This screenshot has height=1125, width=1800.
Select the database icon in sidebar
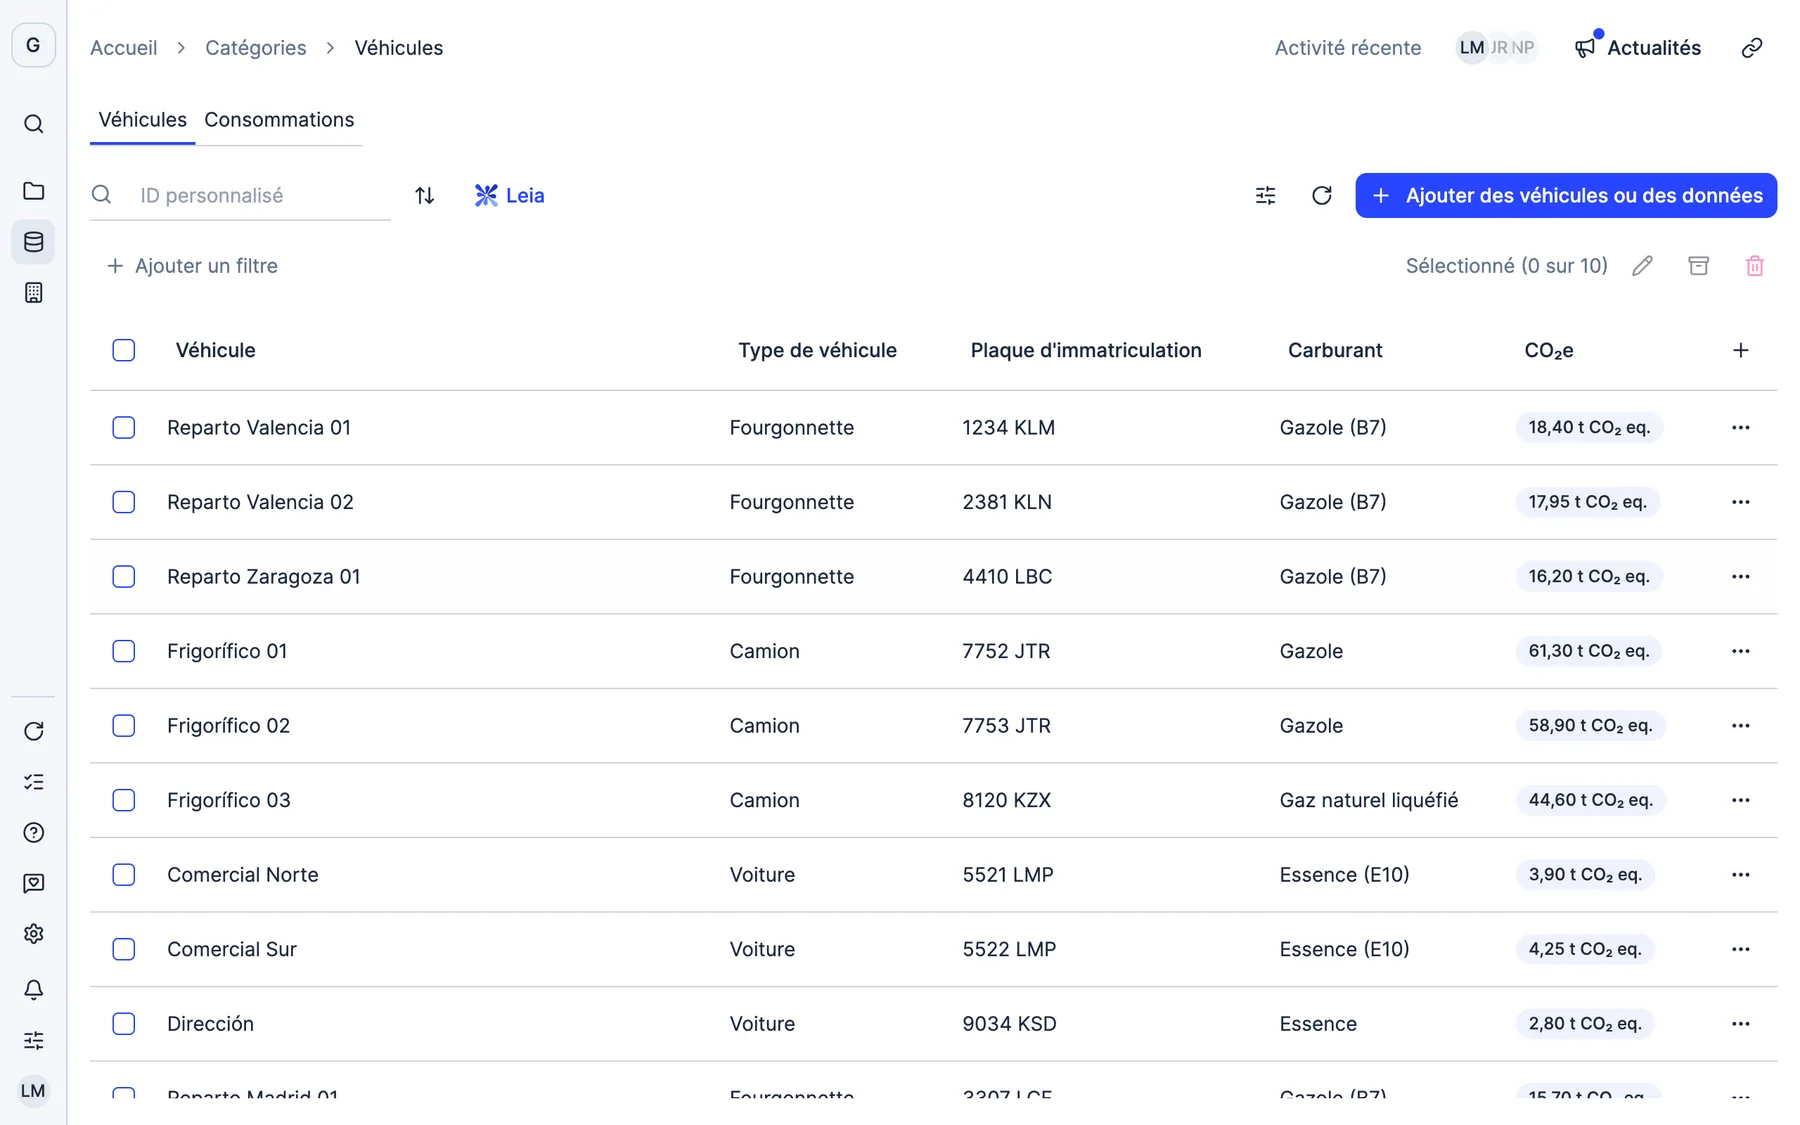pyautogui.click(x=33, y=241)
